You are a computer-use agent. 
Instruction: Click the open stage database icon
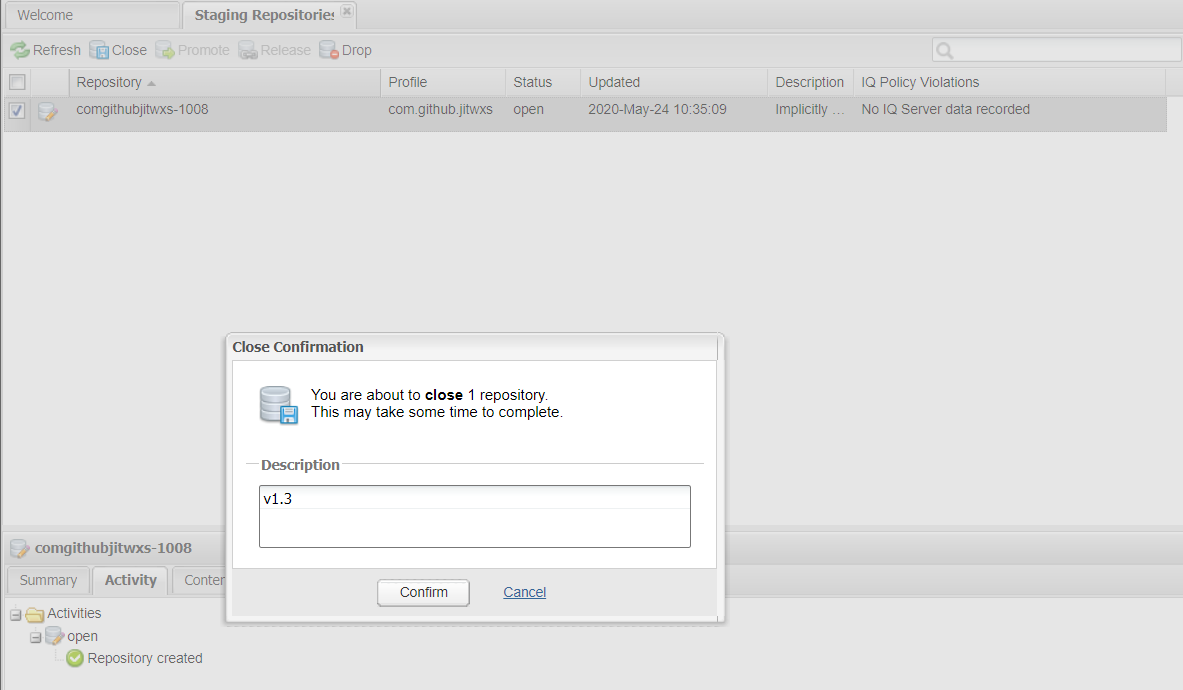click(x=54, y=636)
